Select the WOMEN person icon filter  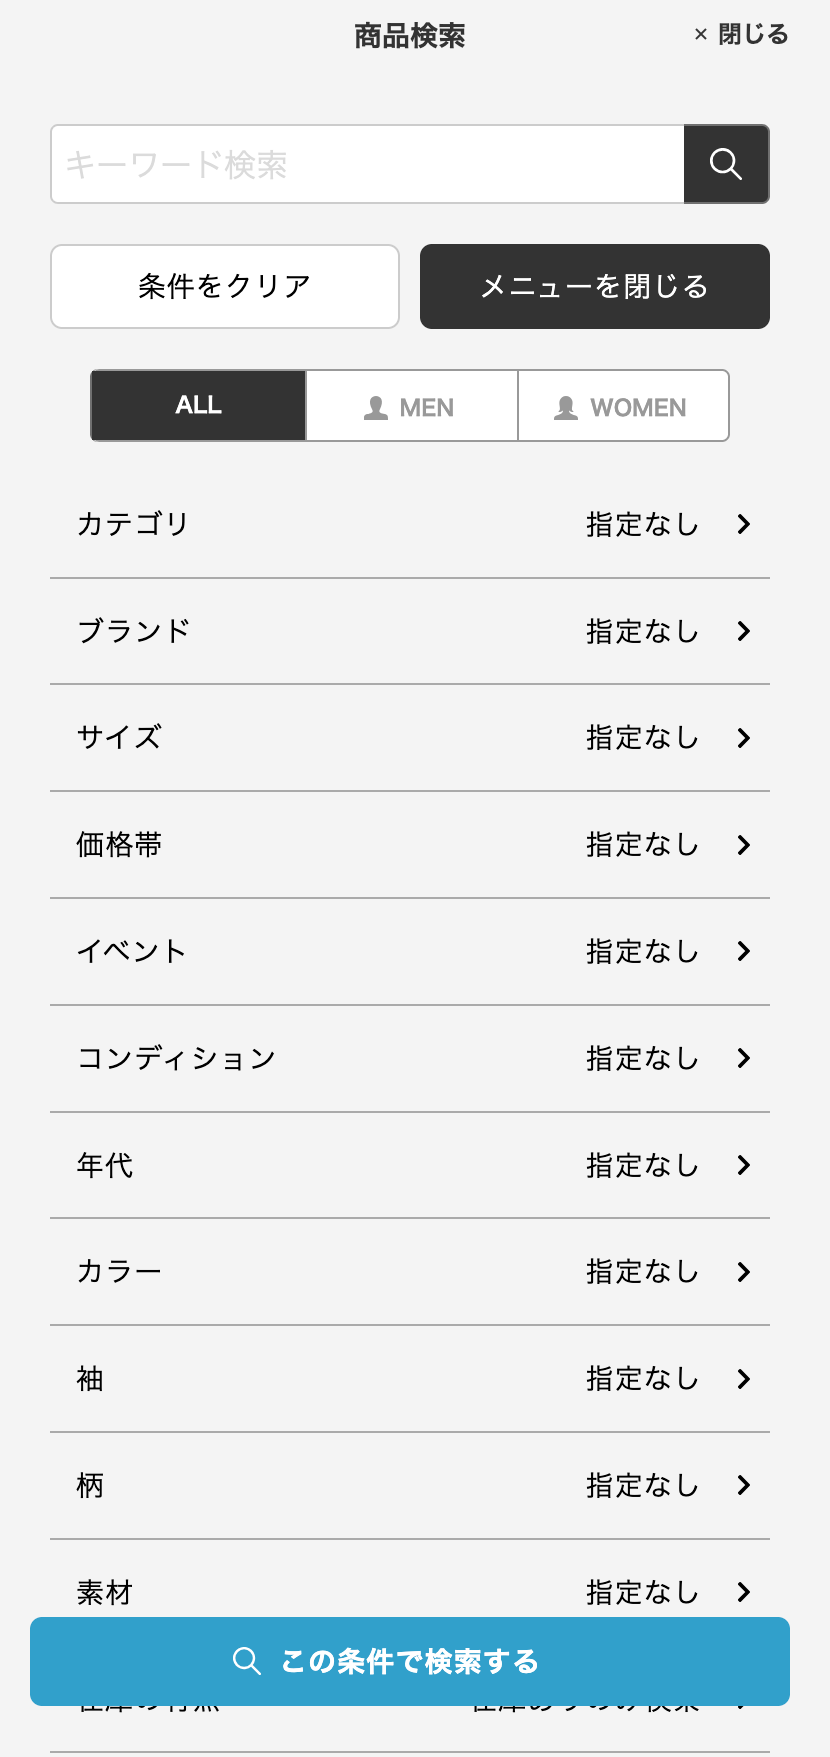coord(566,407)
